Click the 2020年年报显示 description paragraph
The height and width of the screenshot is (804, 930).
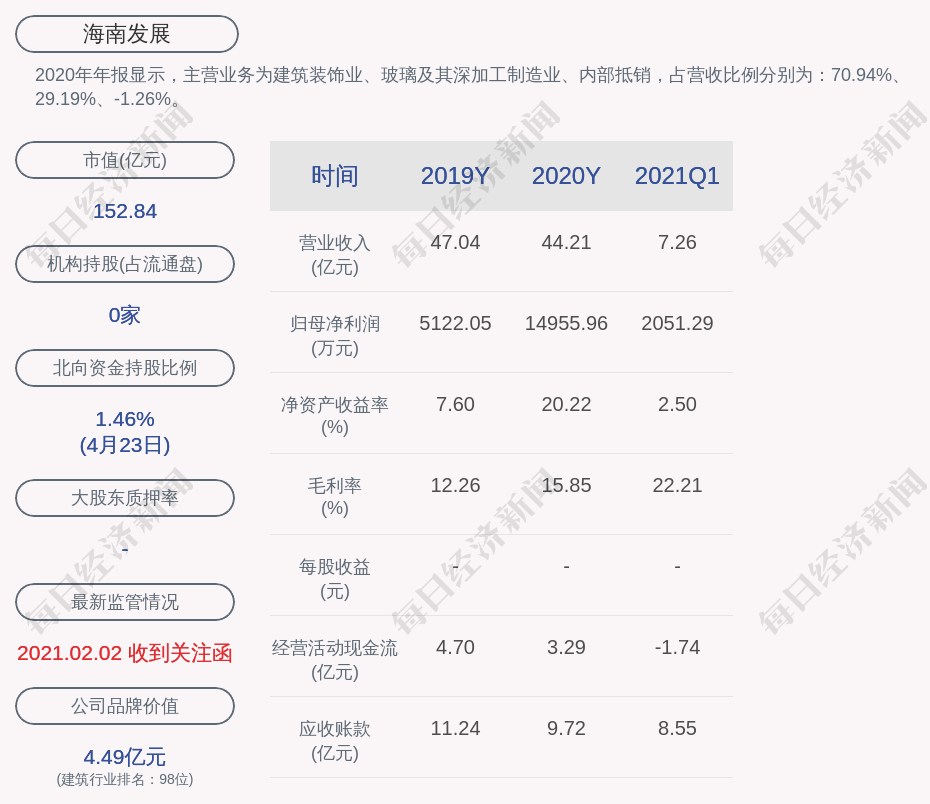(x=469, y=87)
